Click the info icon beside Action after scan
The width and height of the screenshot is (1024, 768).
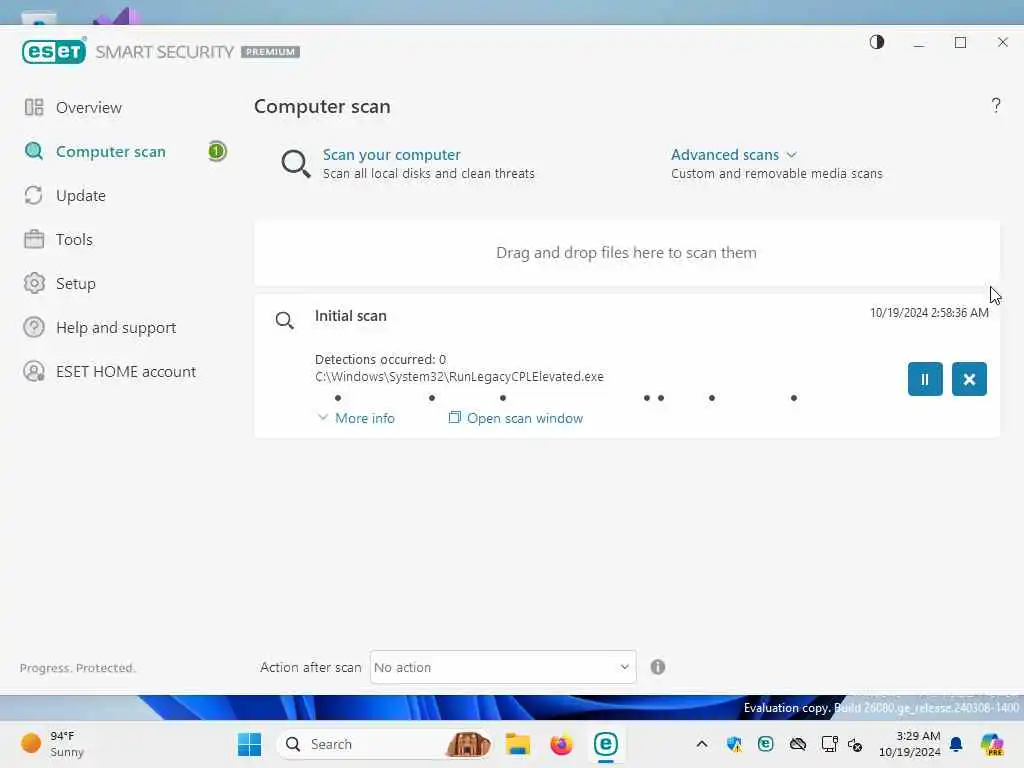[x=658, y=667]
